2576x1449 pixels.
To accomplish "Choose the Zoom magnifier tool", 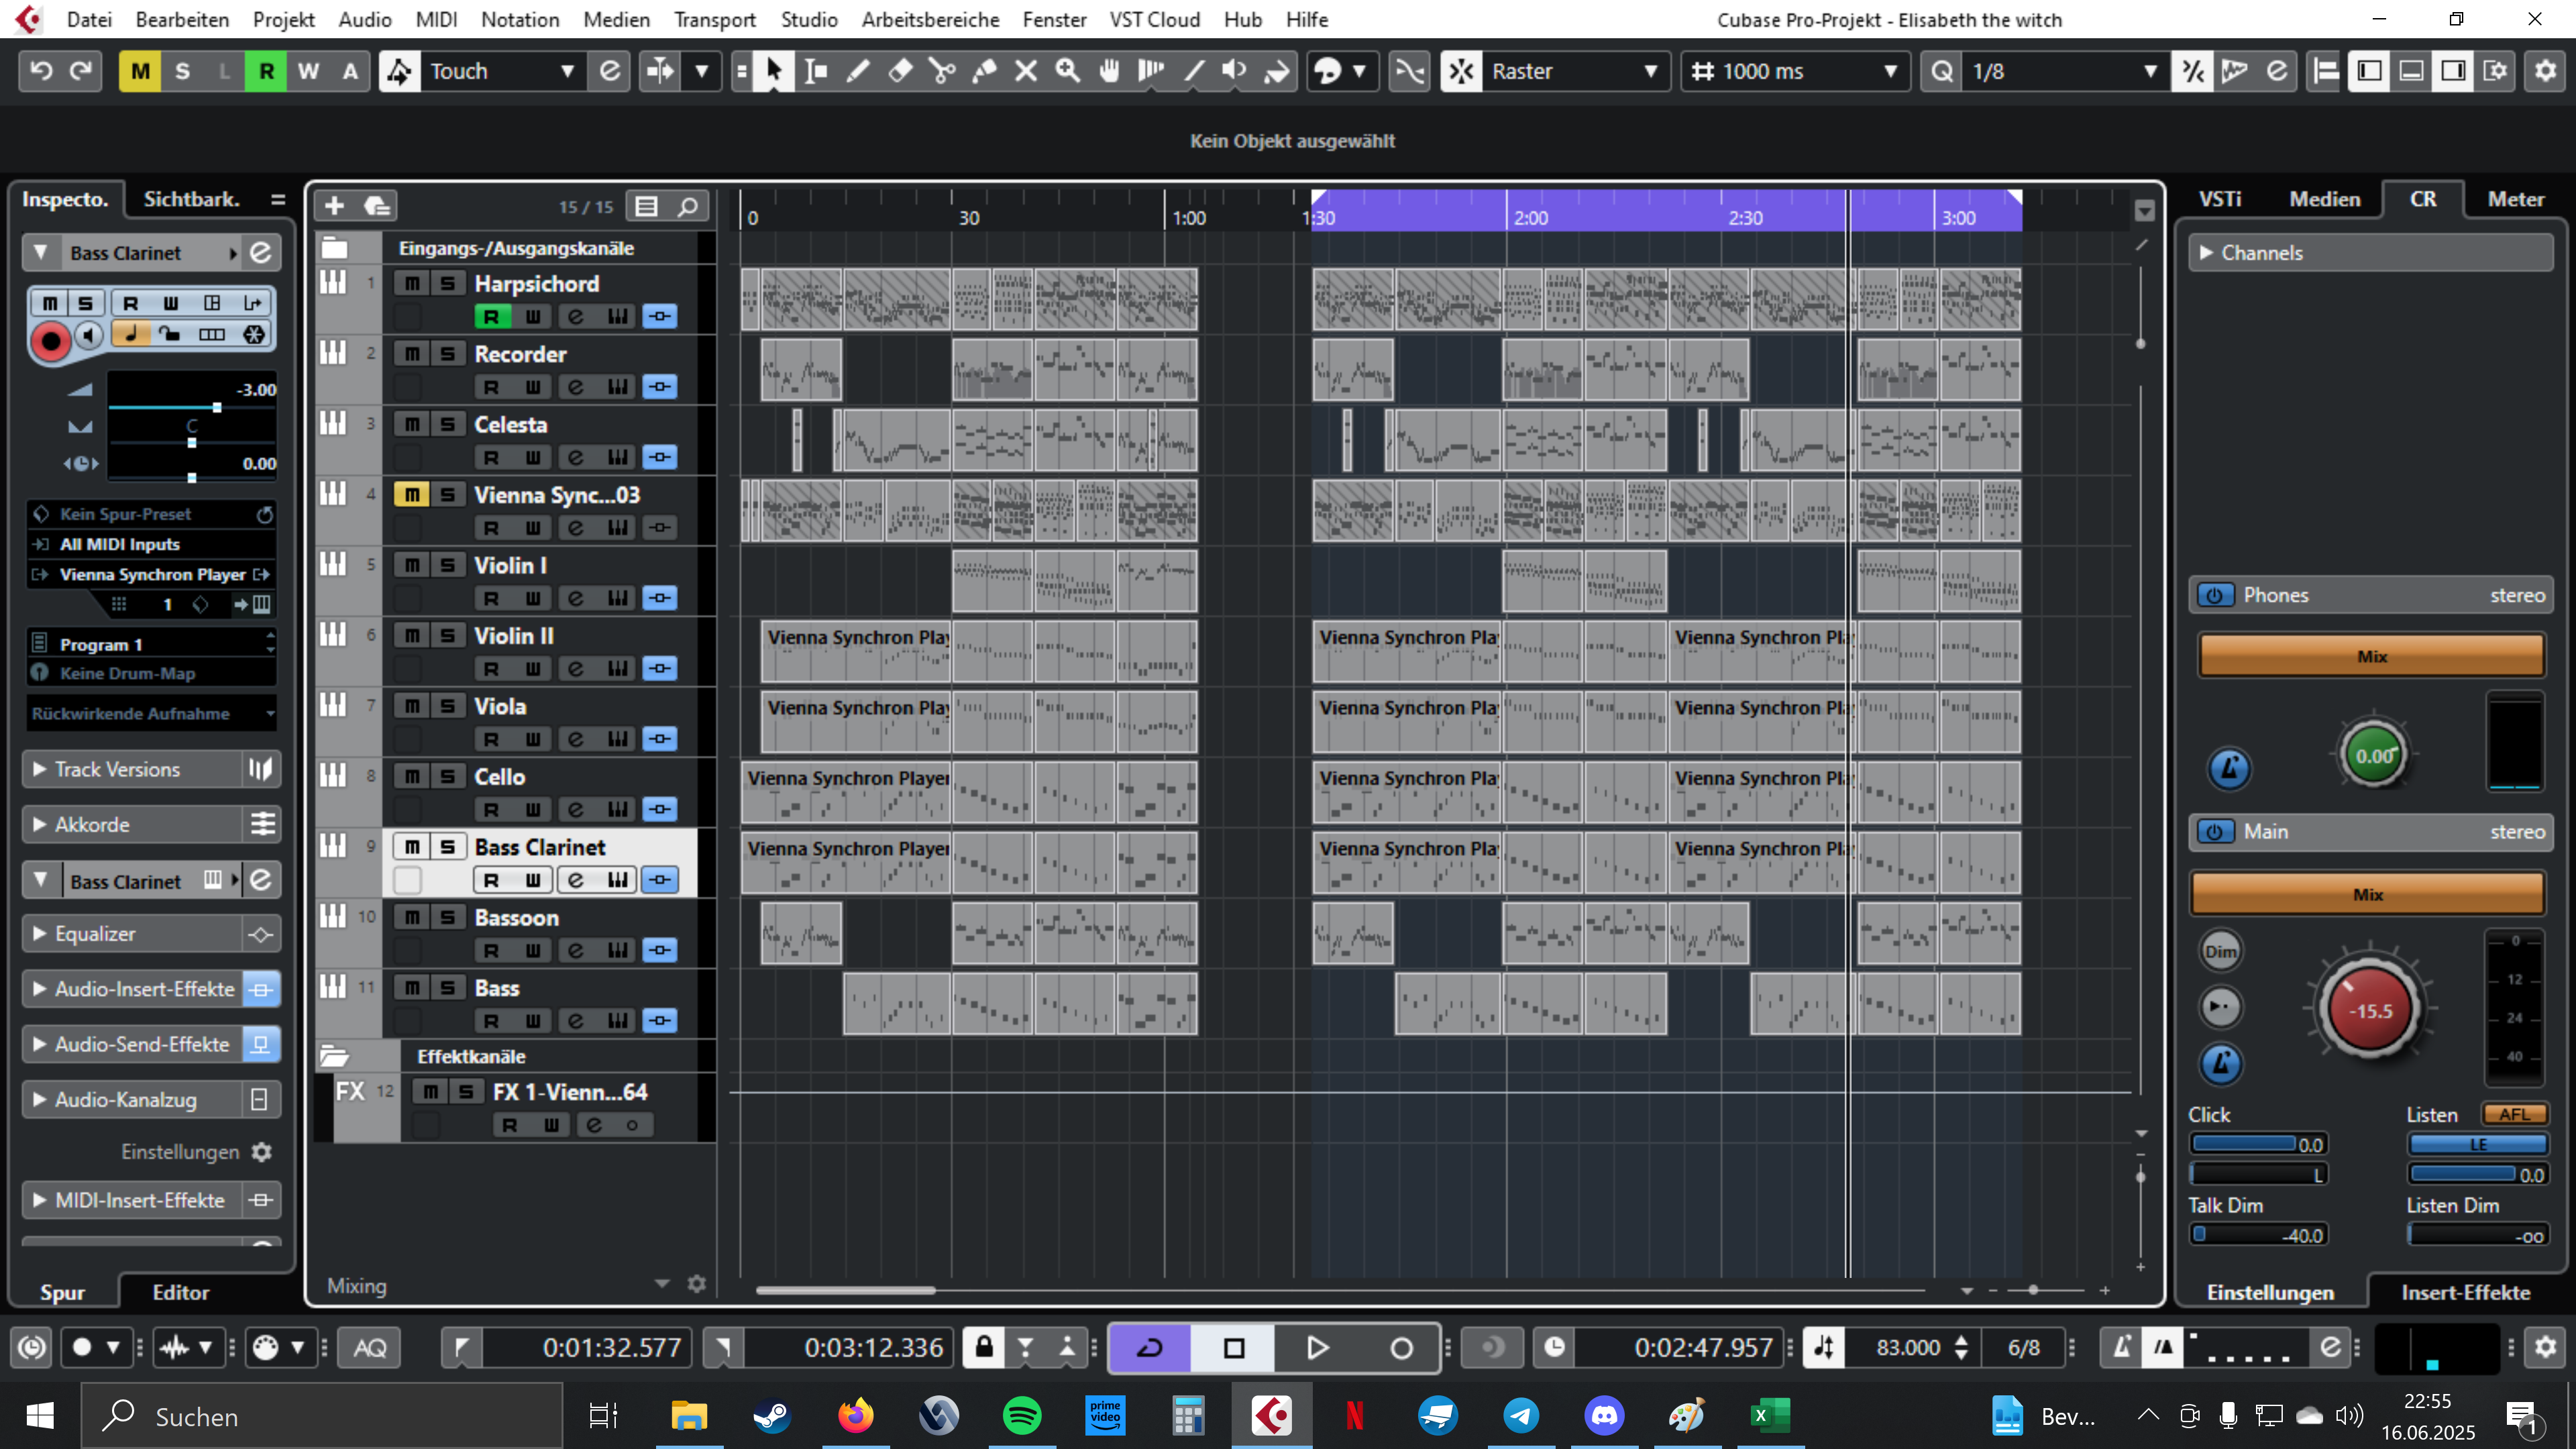I will pos(1068,71).
